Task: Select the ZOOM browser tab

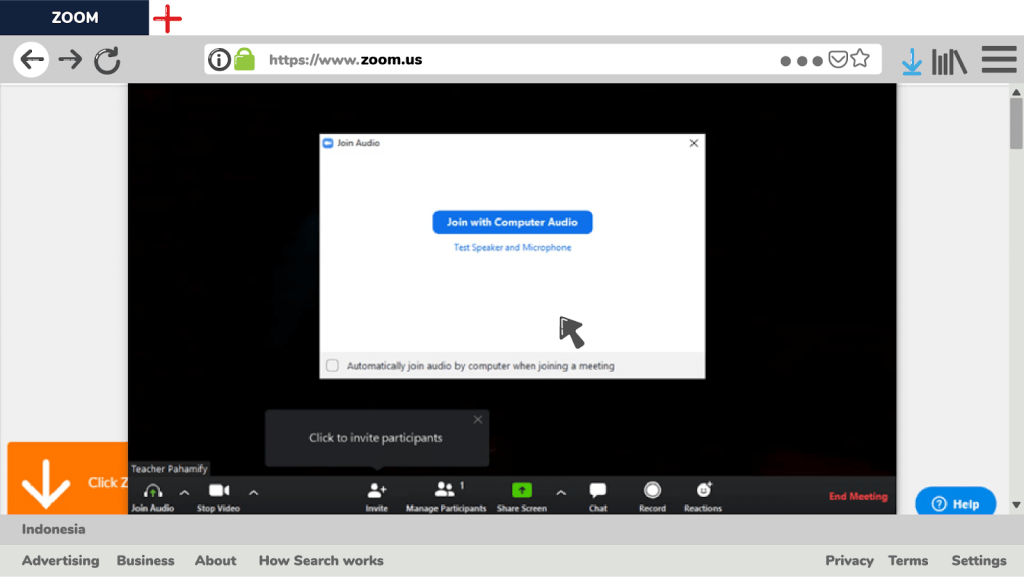Action: click(x=74, y=18)
